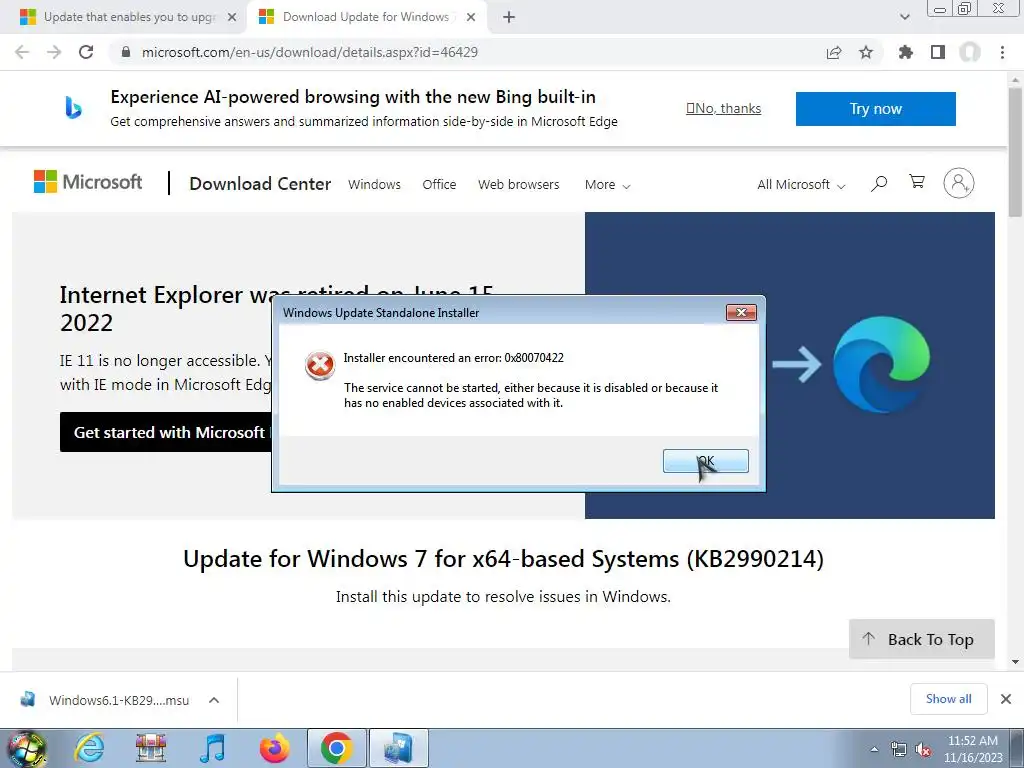The image size is (1024, 768).
Task: Select the 'Download Update for Windows' tab
Action: pos(366,17)
